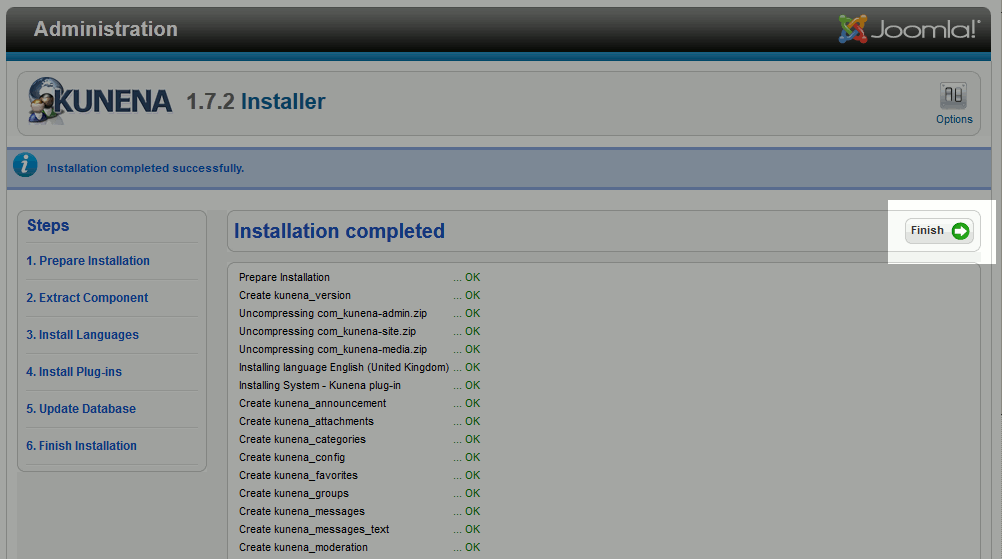Click the 'Create kunena_version' log row
Viewport: 1002px width, 559px height.
[359, 295]
